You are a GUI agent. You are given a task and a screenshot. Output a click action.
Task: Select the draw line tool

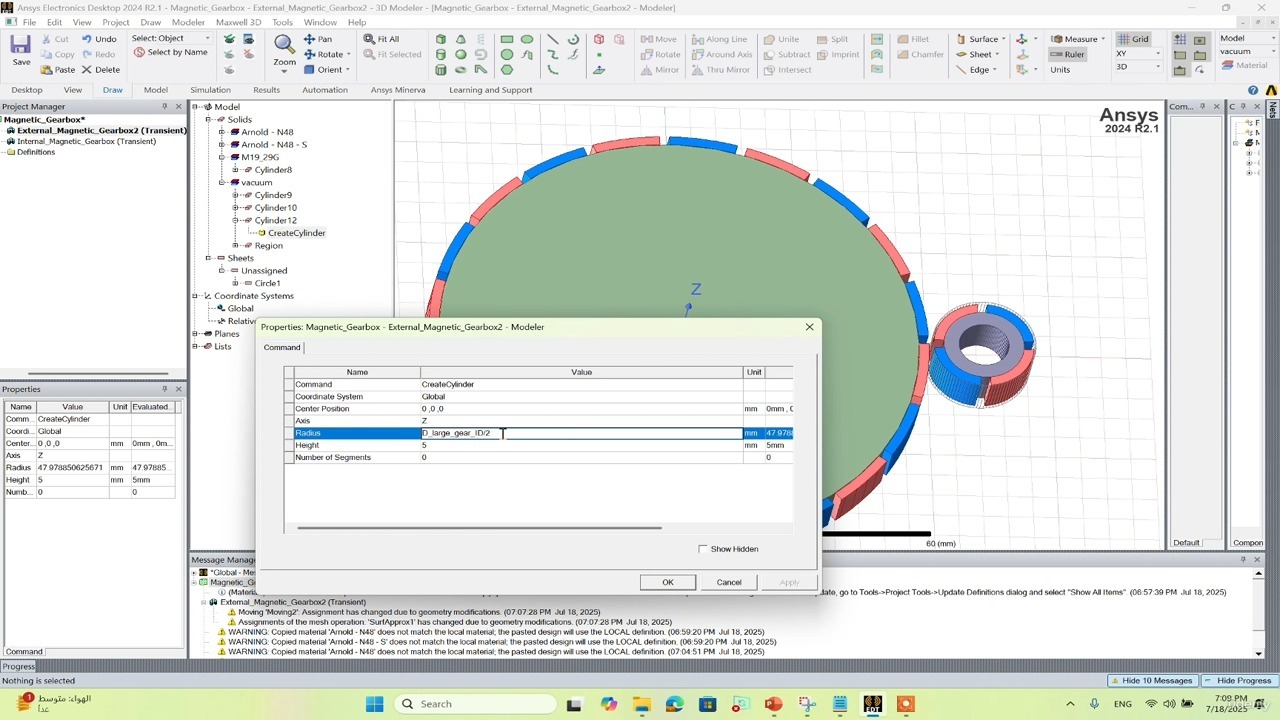(553, 39)
